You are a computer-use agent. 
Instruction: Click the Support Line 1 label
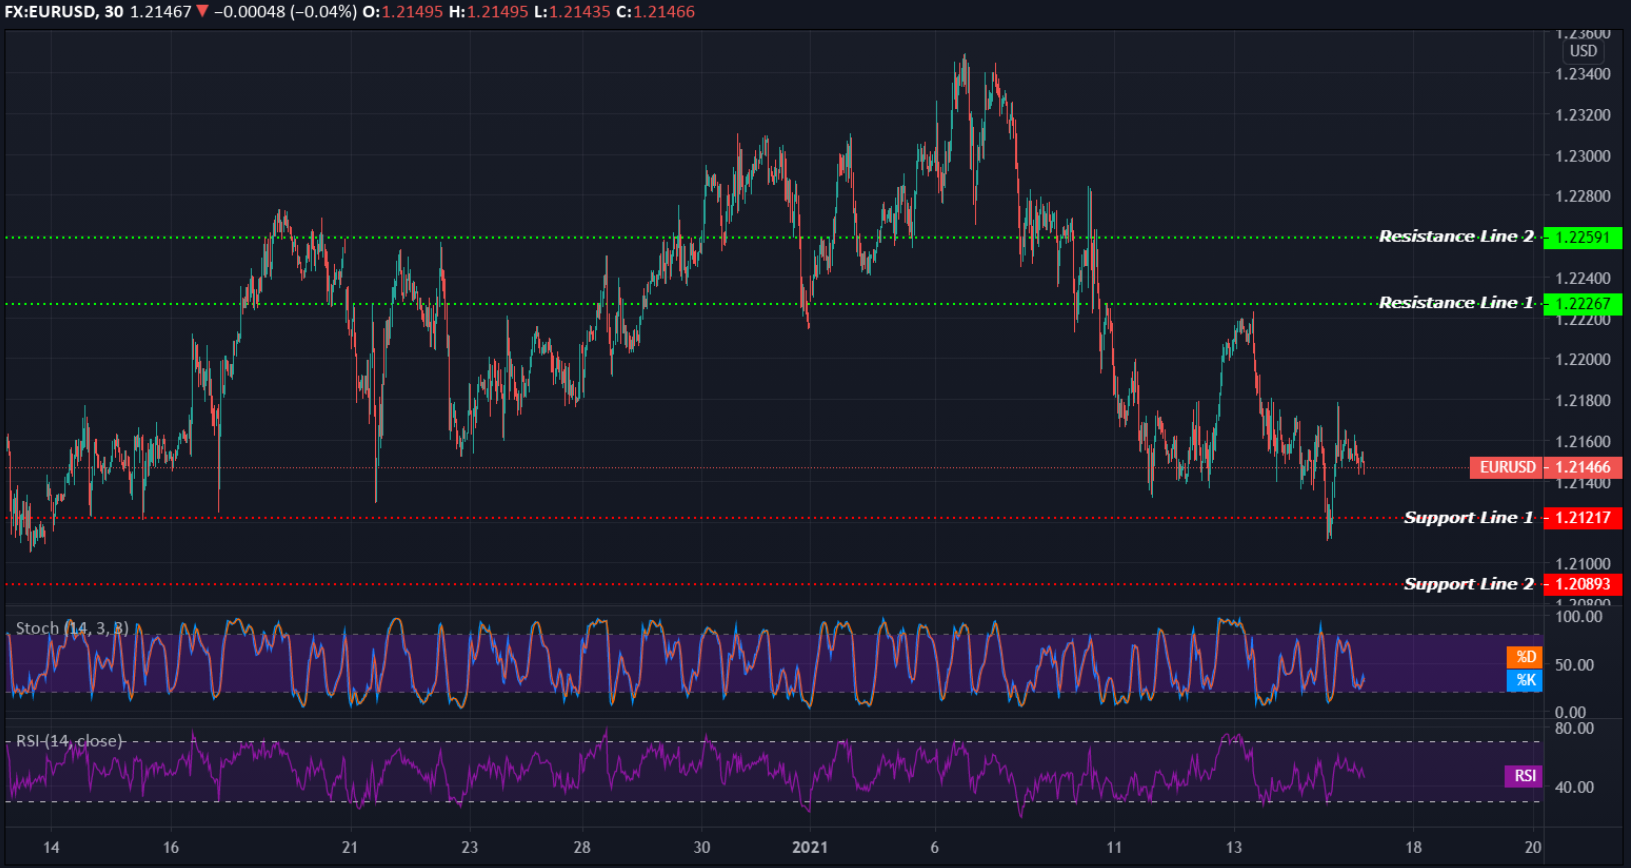click(x=1468, y=517)
